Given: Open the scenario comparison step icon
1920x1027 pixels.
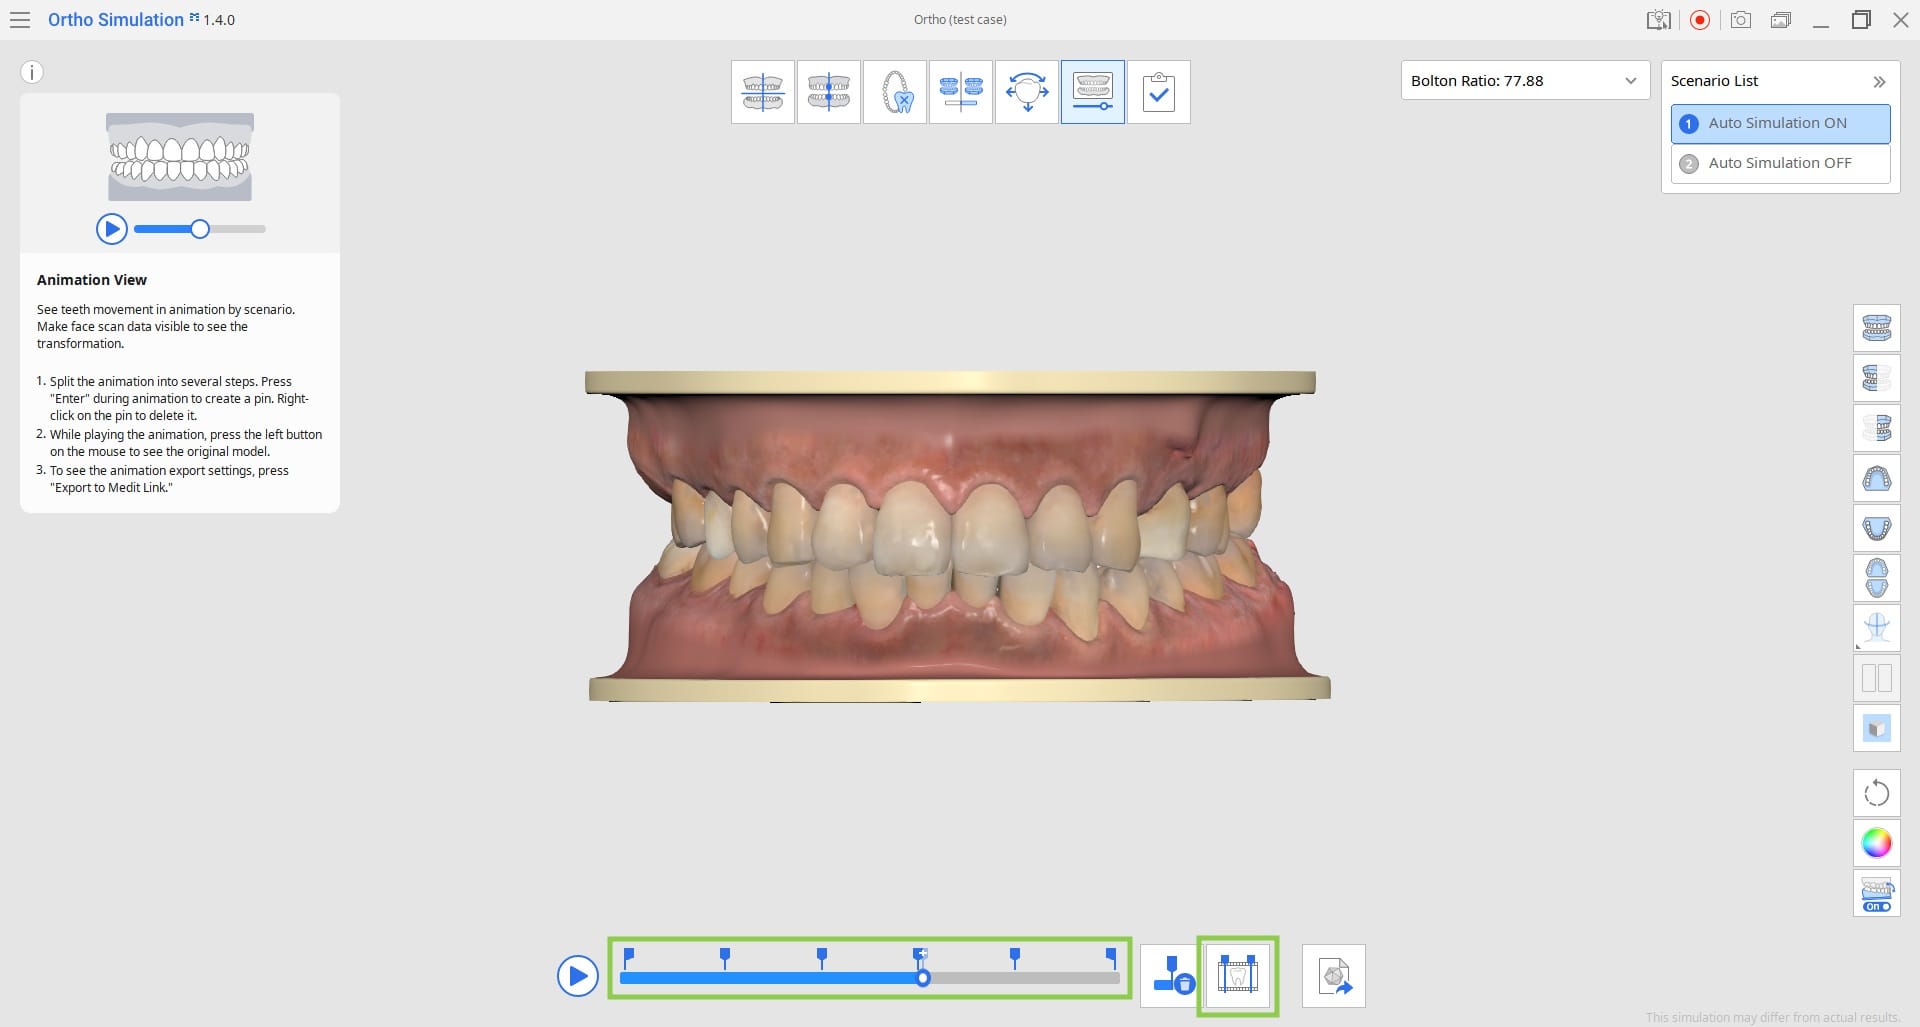Looking at the screenshot, I should 961,92.
